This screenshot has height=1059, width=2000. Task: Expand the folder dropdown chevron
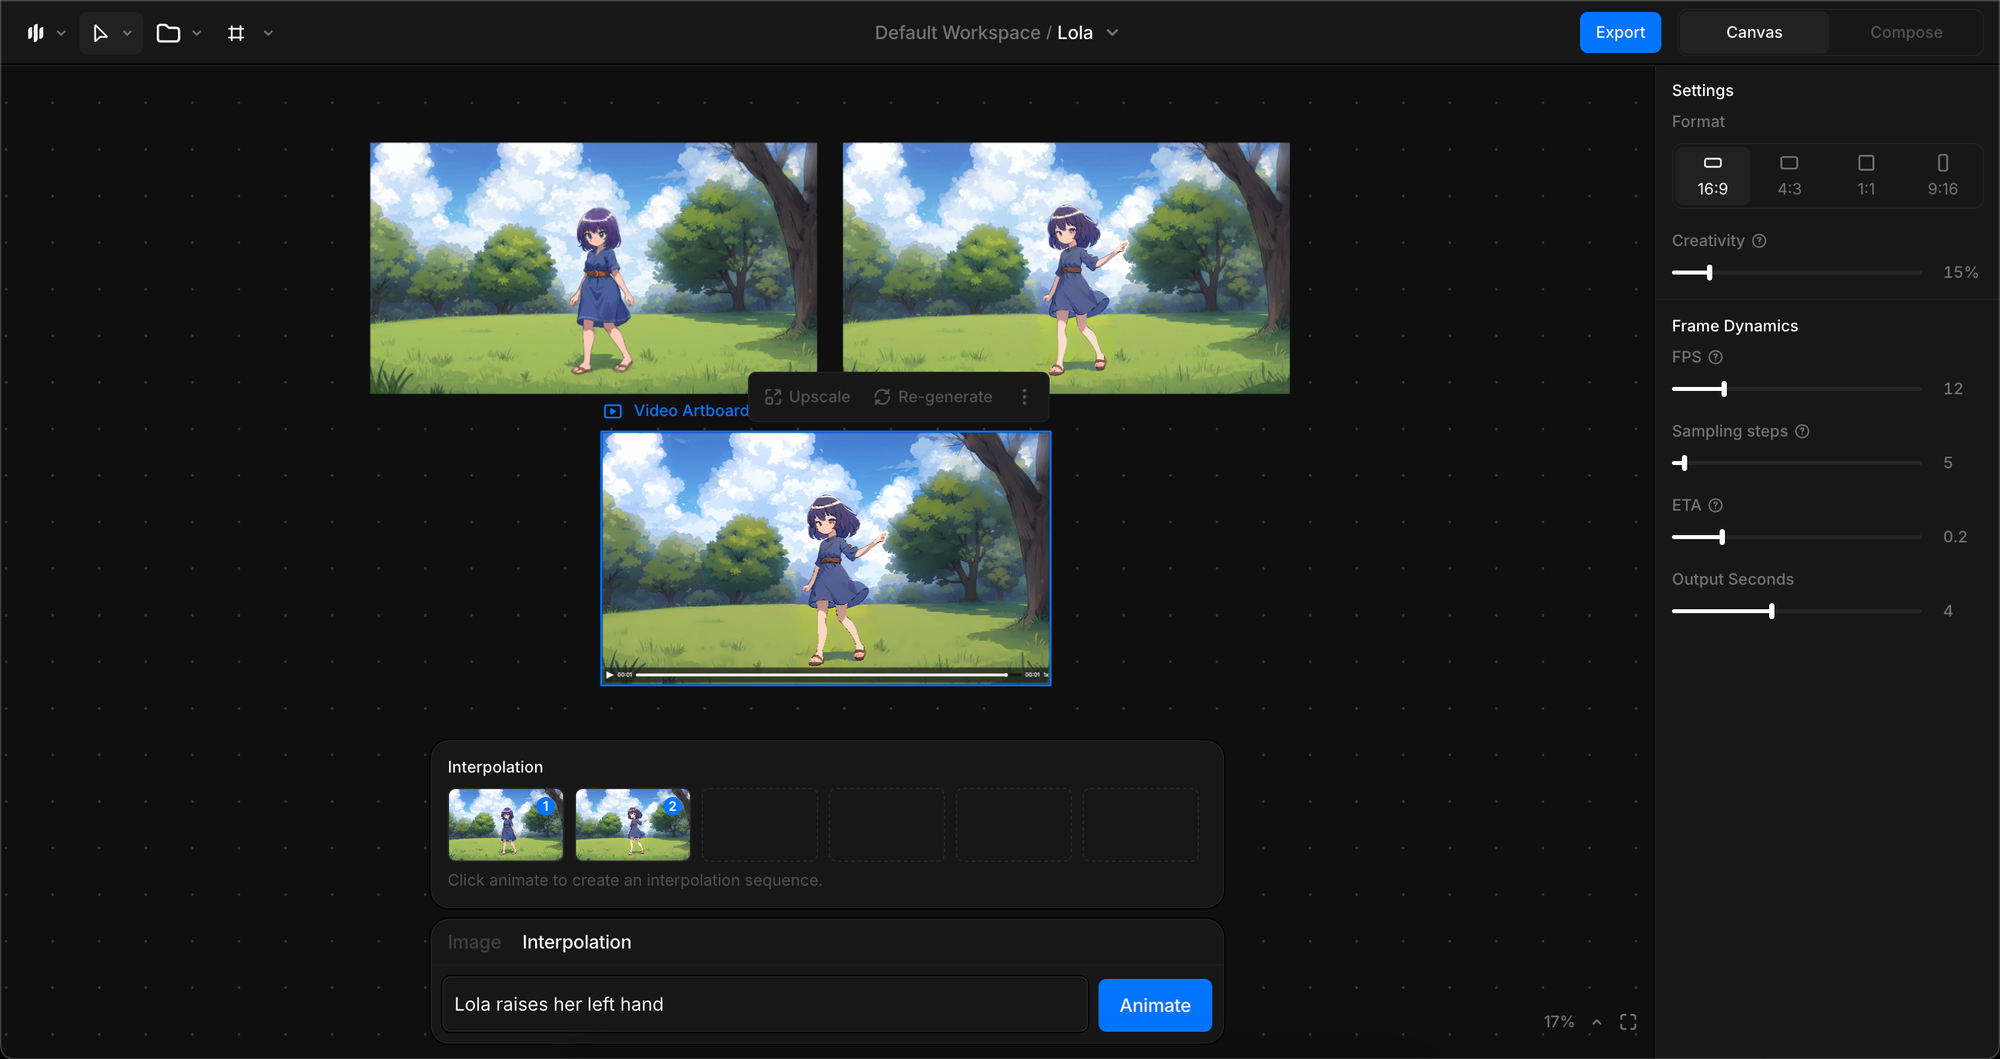click(197, 33)
